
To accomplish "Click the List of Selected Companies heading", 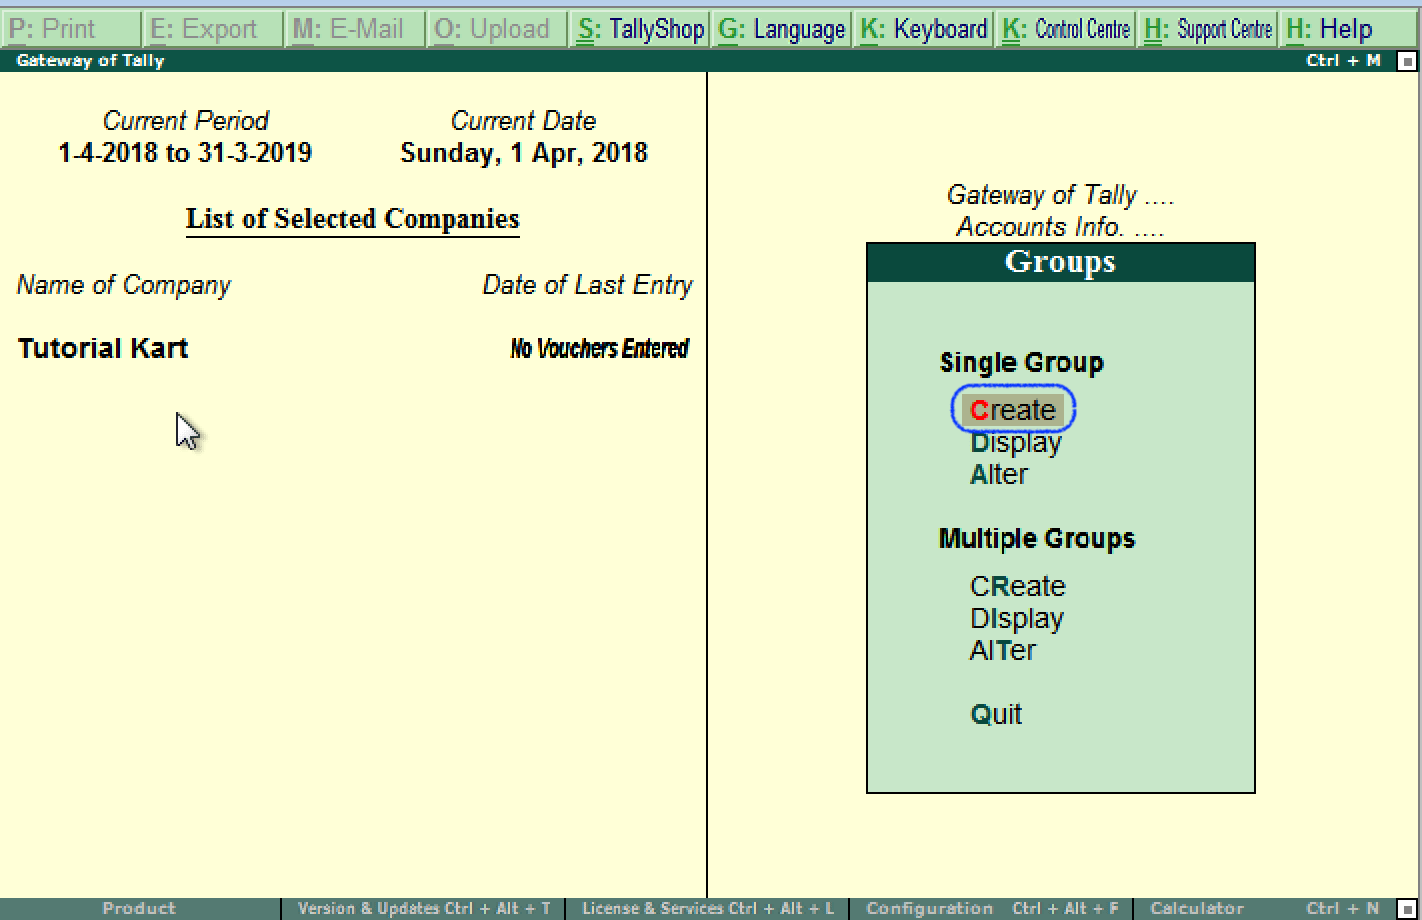I will pos(353,219).
